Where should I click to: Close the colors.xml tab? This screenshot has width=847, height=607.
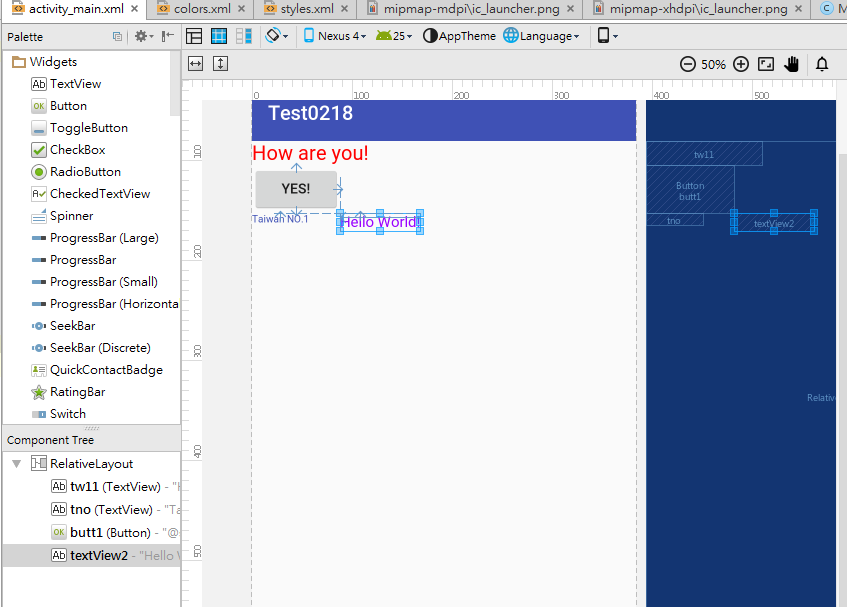(x=241, y=9)
